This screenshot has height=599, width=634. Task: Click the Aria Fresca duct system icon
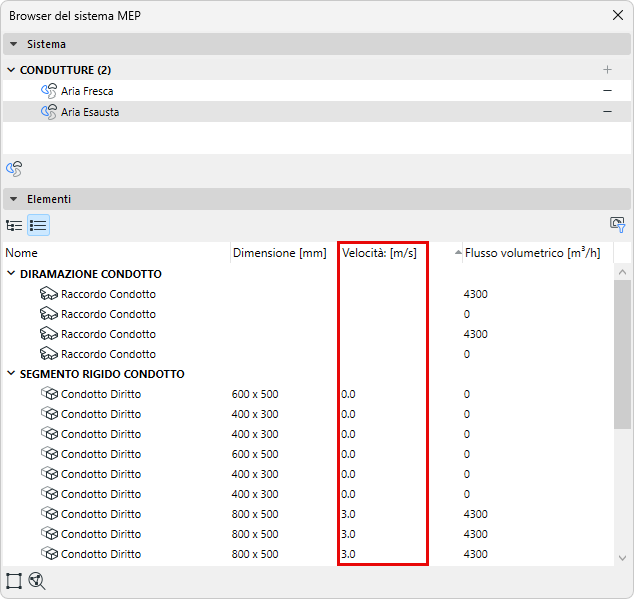click(49, 91)
